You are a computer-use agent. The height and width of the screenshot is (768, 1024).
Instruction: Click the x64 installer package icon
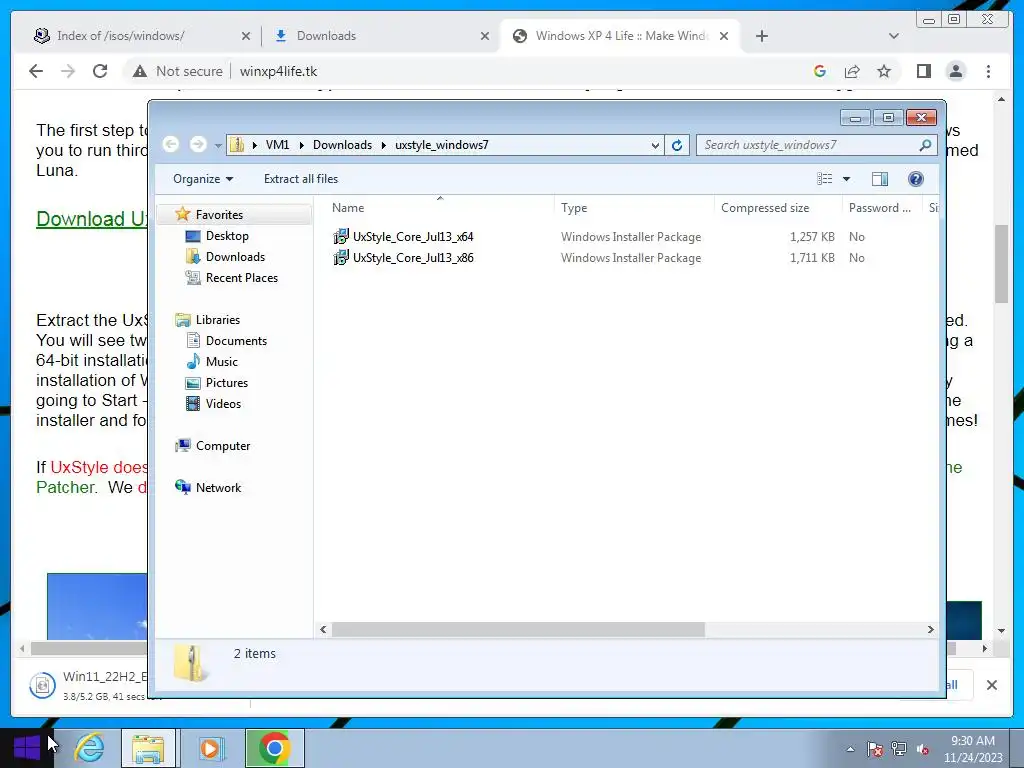click(340, 236)
